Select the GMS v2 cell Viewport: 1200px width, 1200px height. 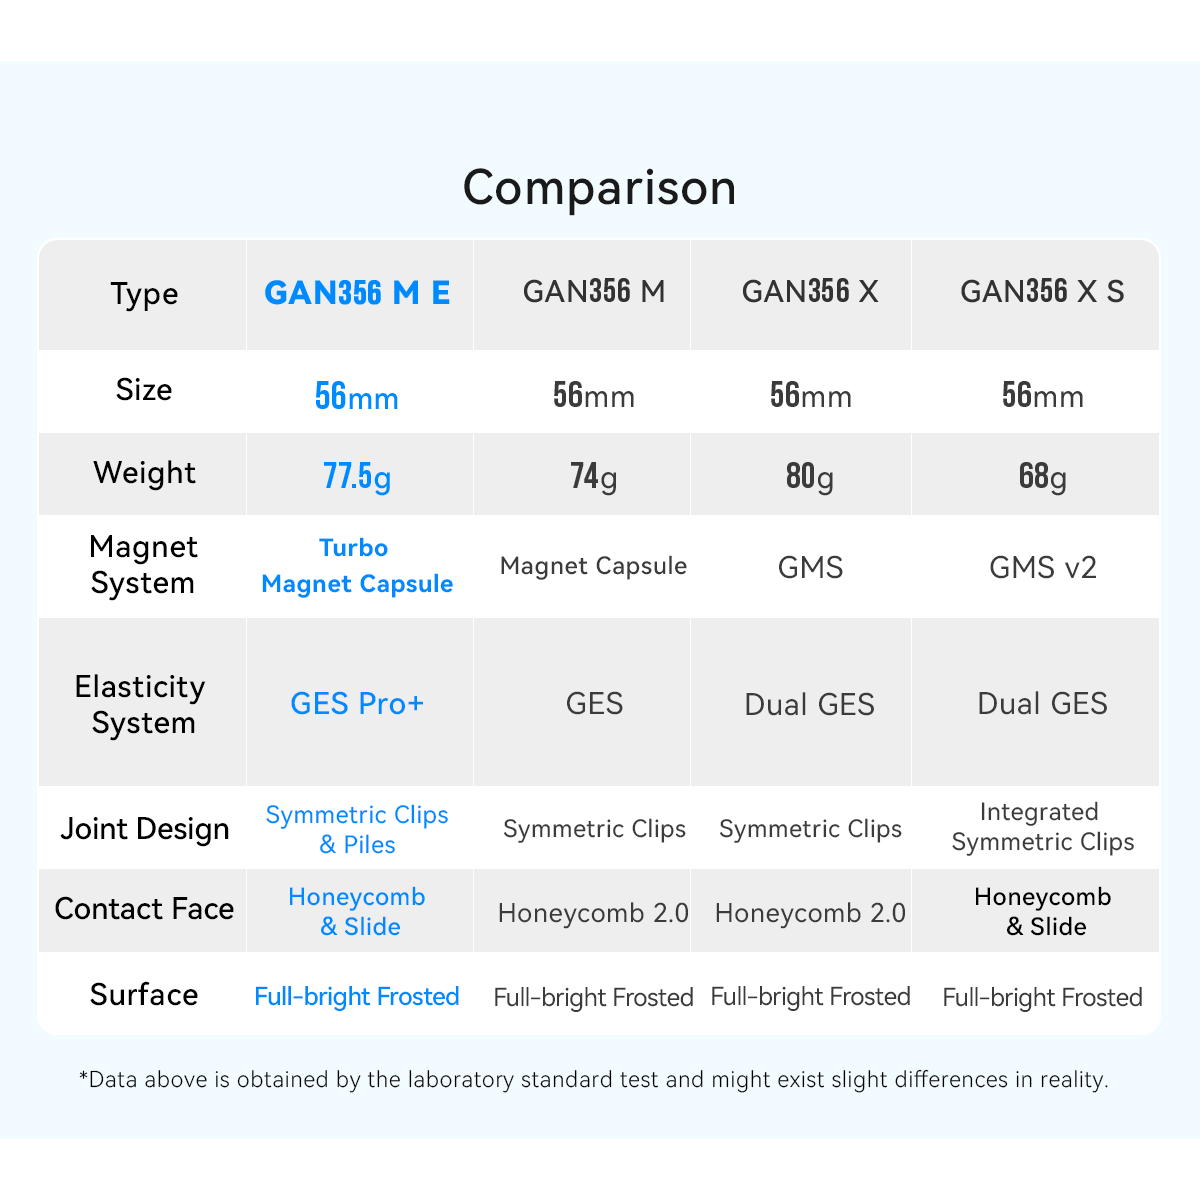[x=1043, y=568]
